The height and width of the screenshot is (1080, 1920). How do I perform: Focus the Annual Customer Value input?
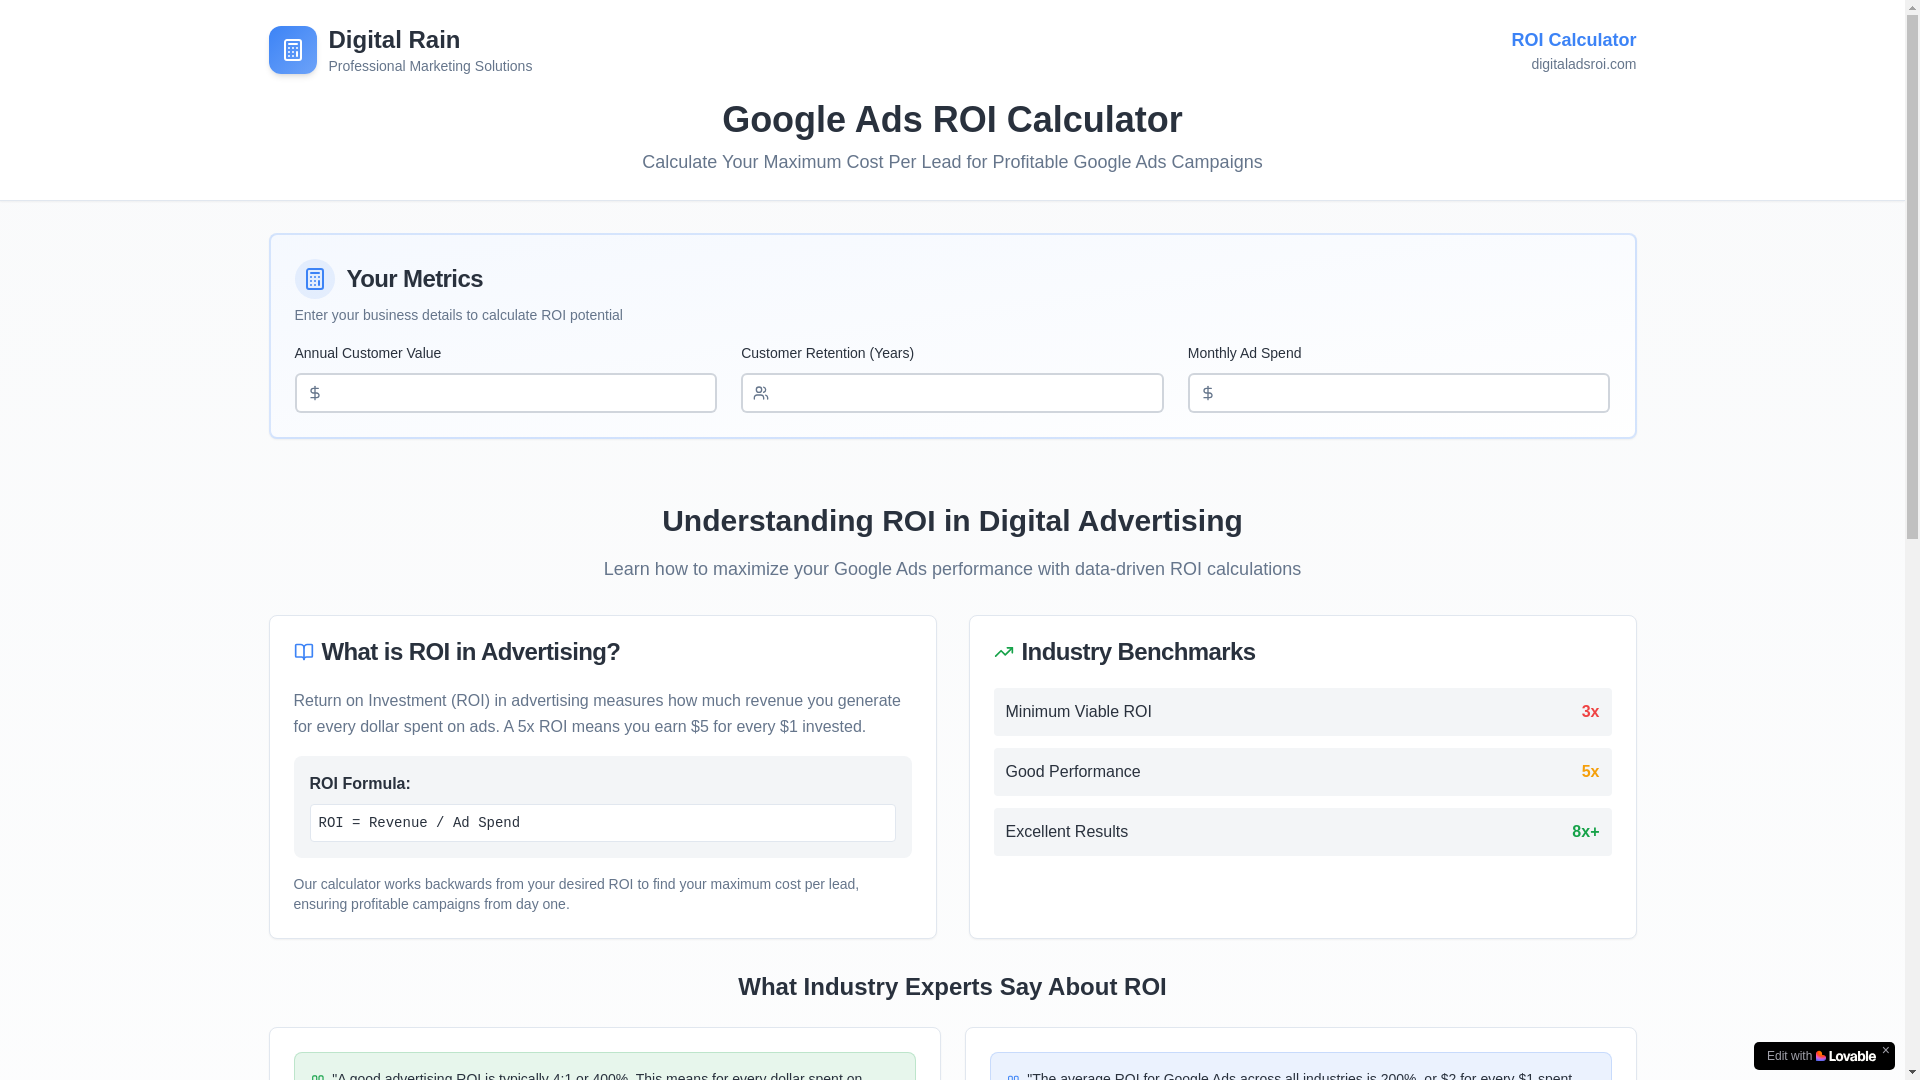coord(505,393)
